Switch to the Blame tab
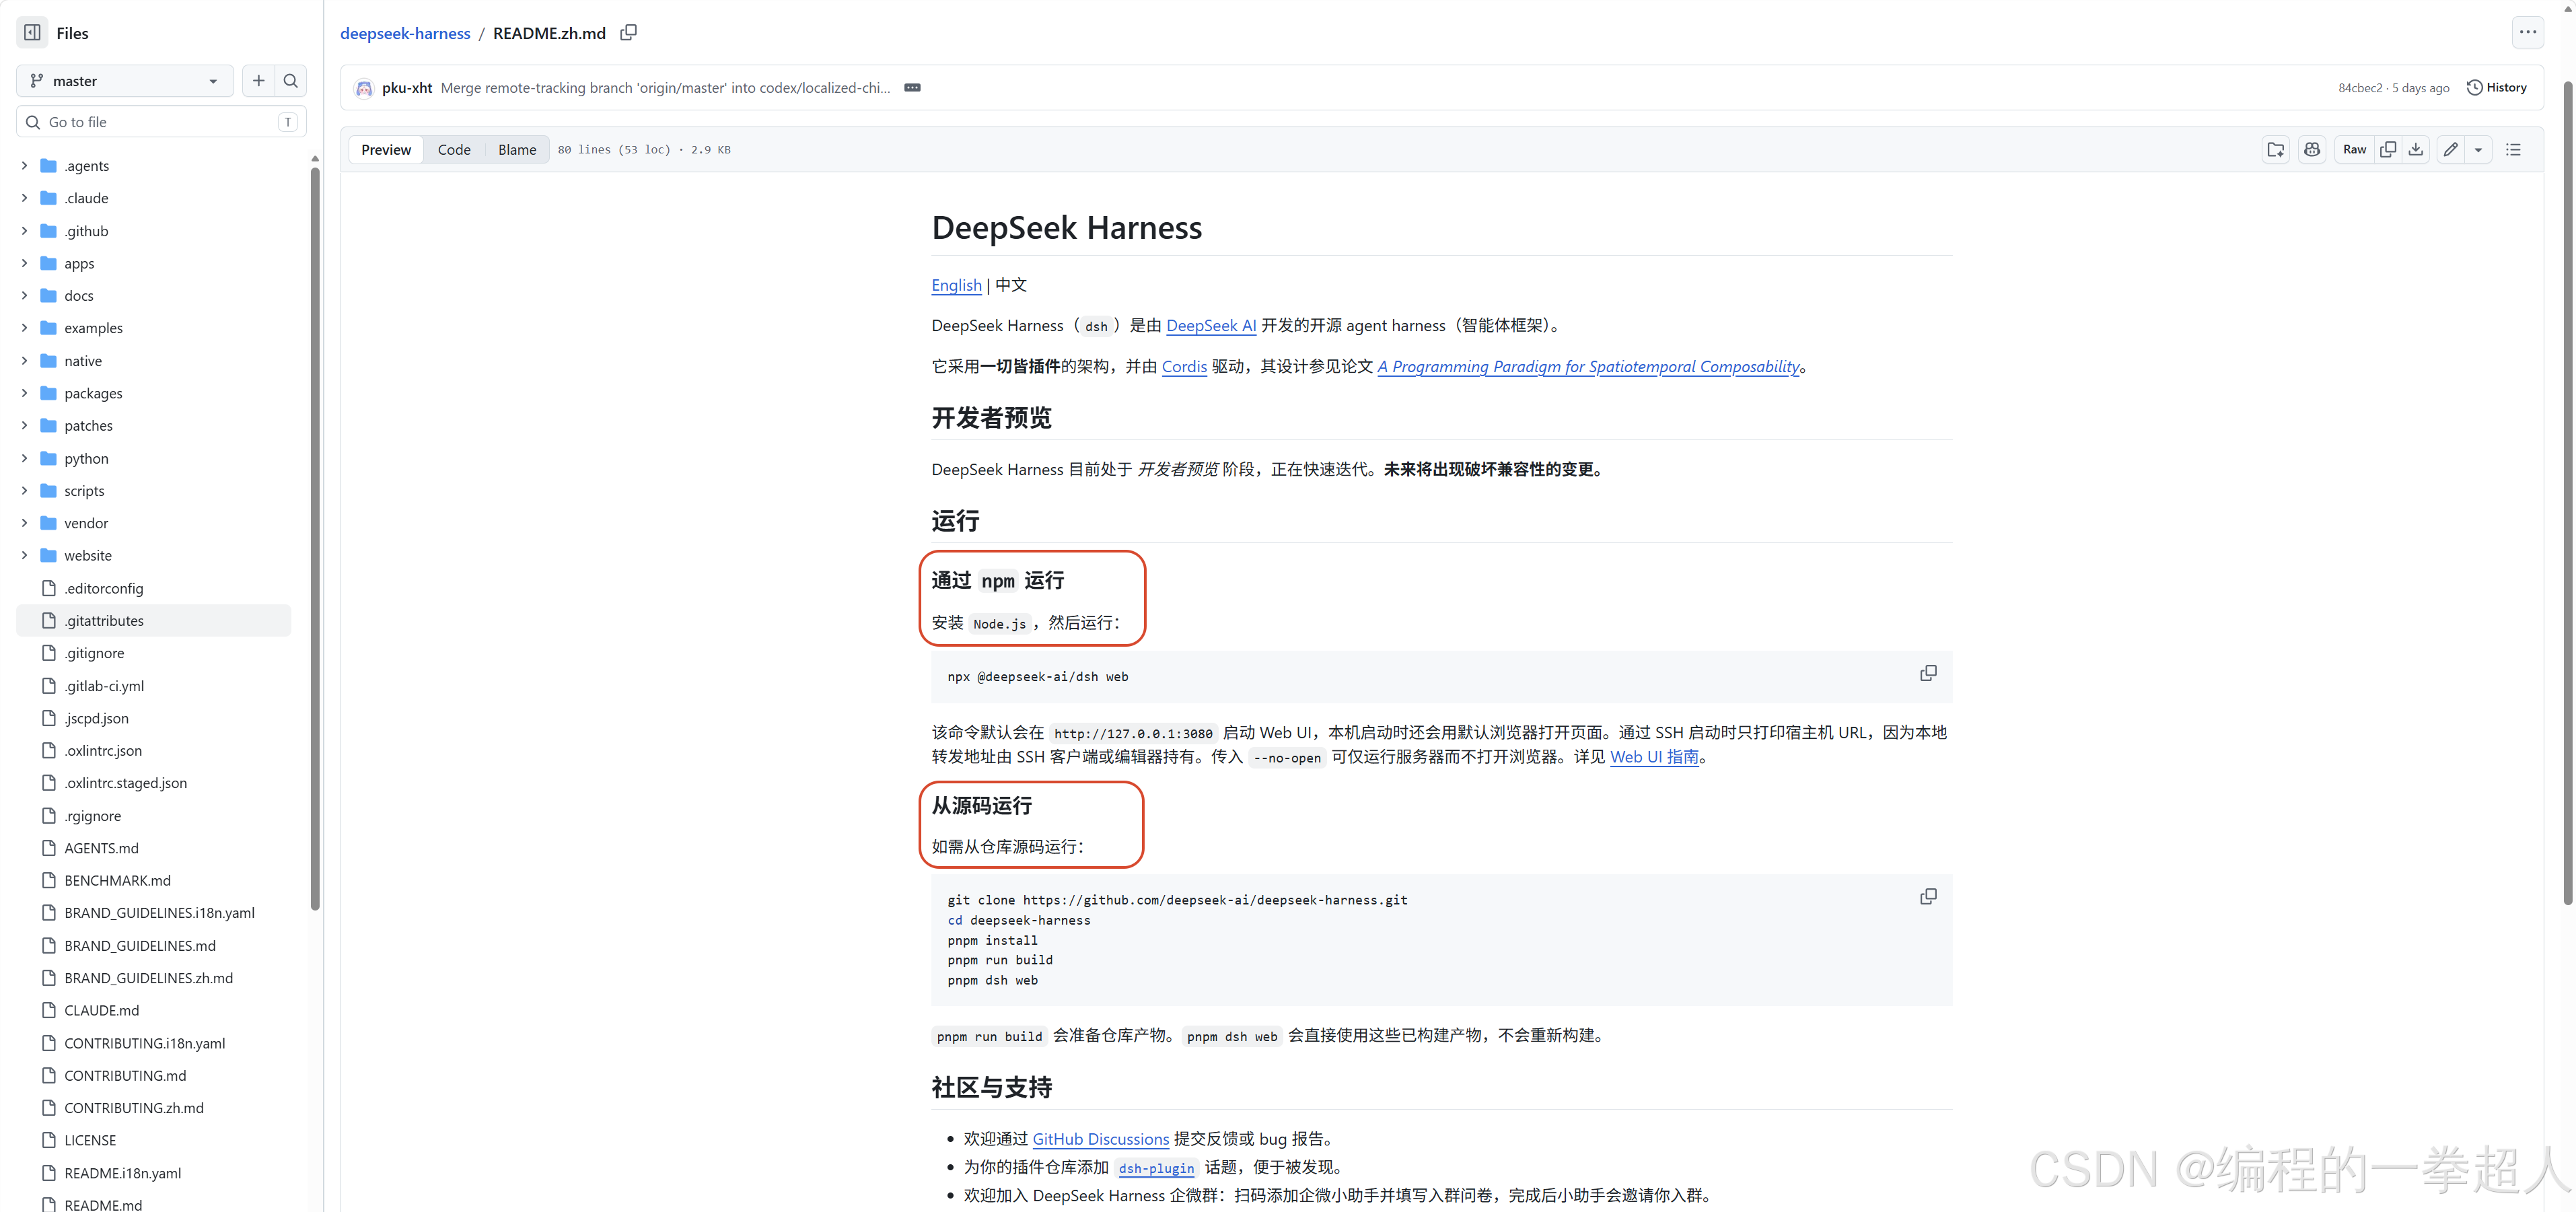The image size is (2576, 1212). coord(517,150)
